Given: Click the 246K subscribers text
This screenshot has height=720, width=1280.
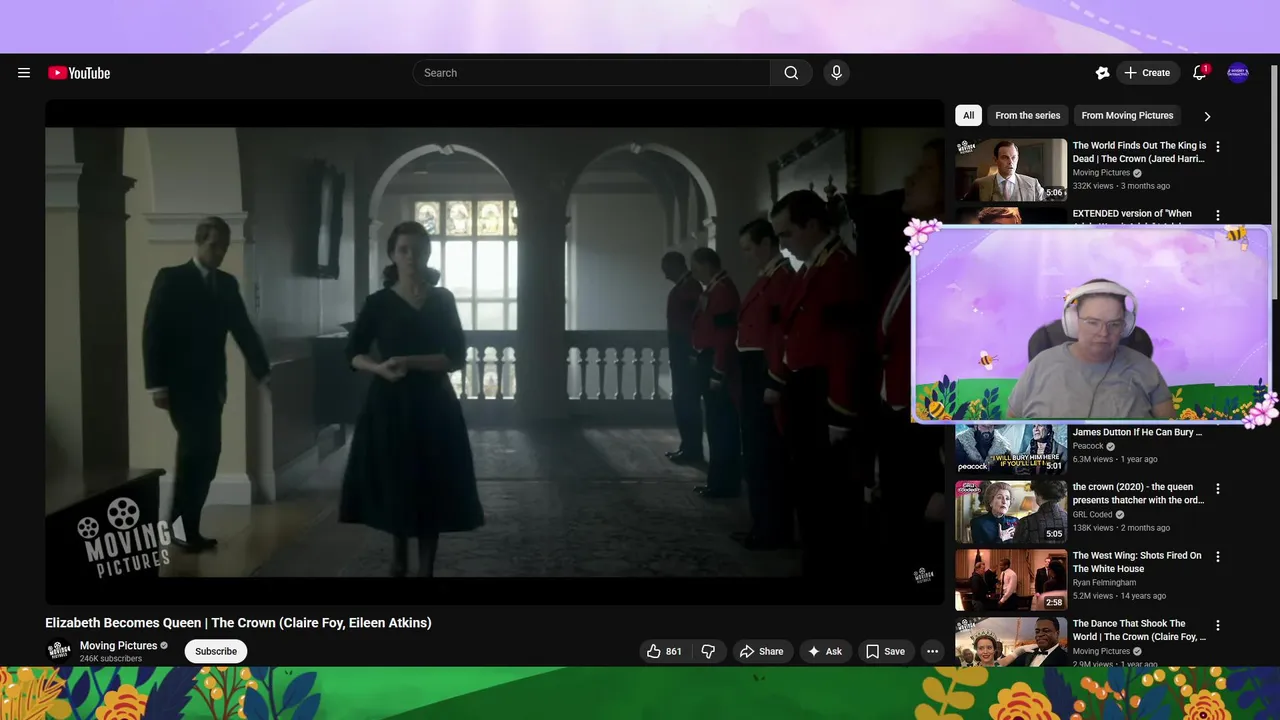Looking at the screenshot, I should coord(111,659).
